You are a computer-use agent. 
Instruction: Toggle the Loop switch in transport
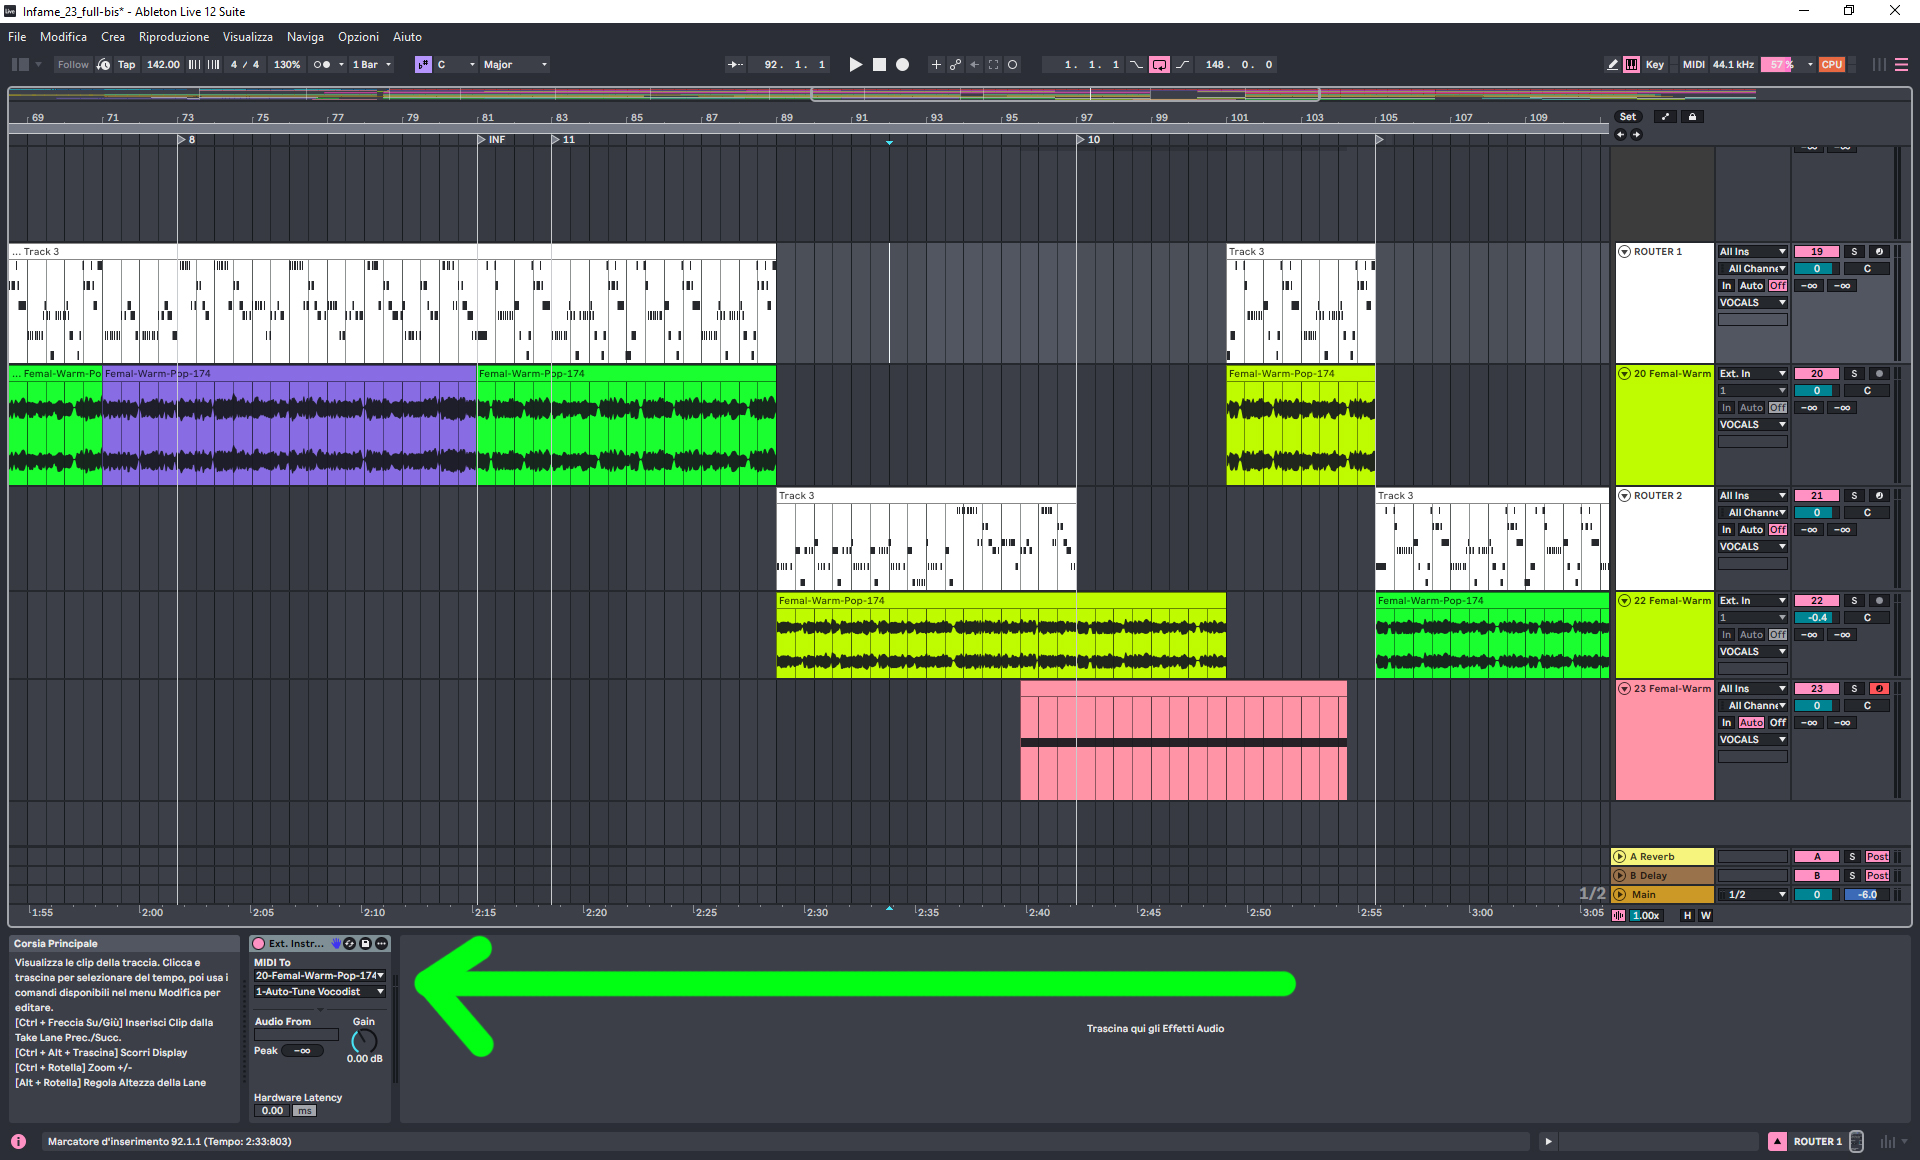[x=1159, y=65]
